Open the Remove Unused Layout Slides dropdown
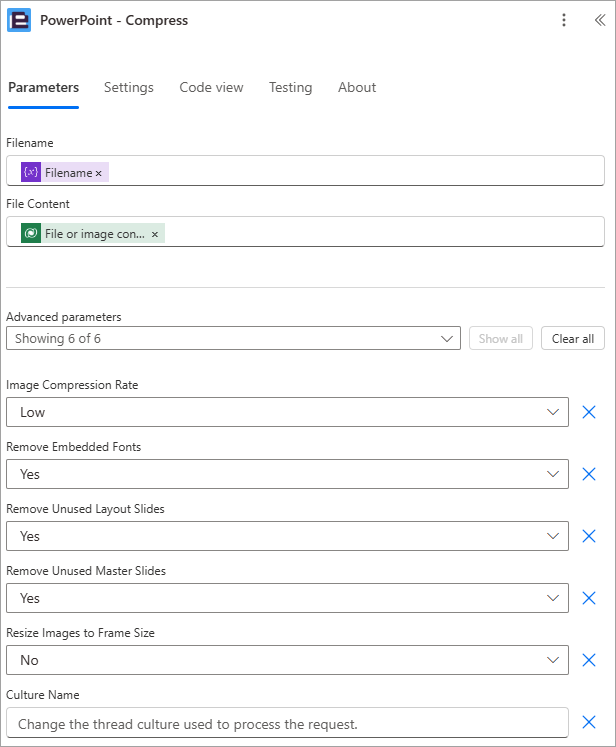This screenshot has height=747, width=616. click(287, 536)
